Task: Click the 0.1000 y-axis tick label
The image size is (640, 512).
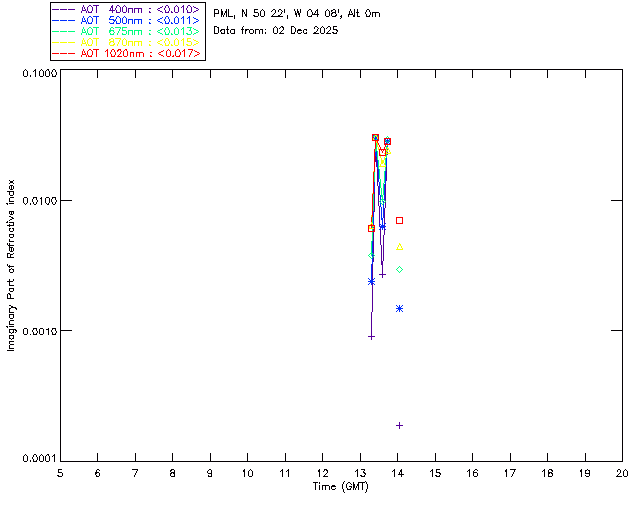Action: pos(40,73)
